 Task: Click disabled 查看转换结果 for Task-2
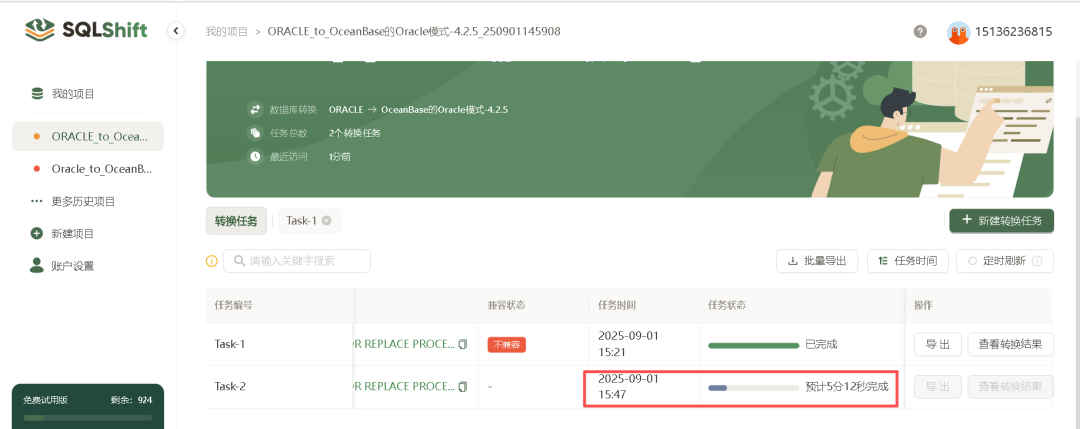(x=1010, y=387)
